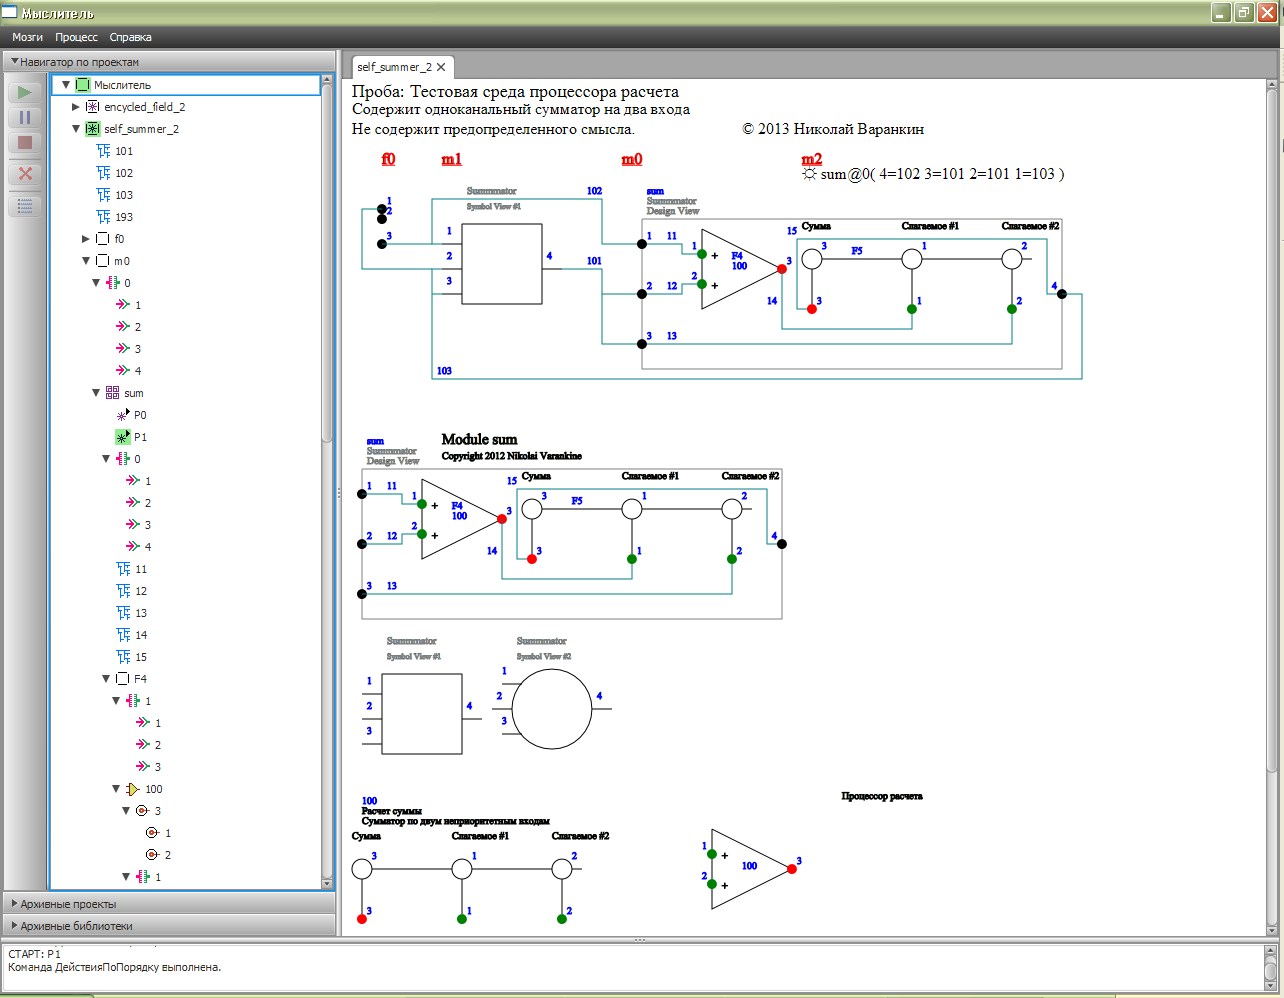This screenshot has width=1284, height=998.
Task: Click the sum@0 value expression text
Action: [942, 174]
